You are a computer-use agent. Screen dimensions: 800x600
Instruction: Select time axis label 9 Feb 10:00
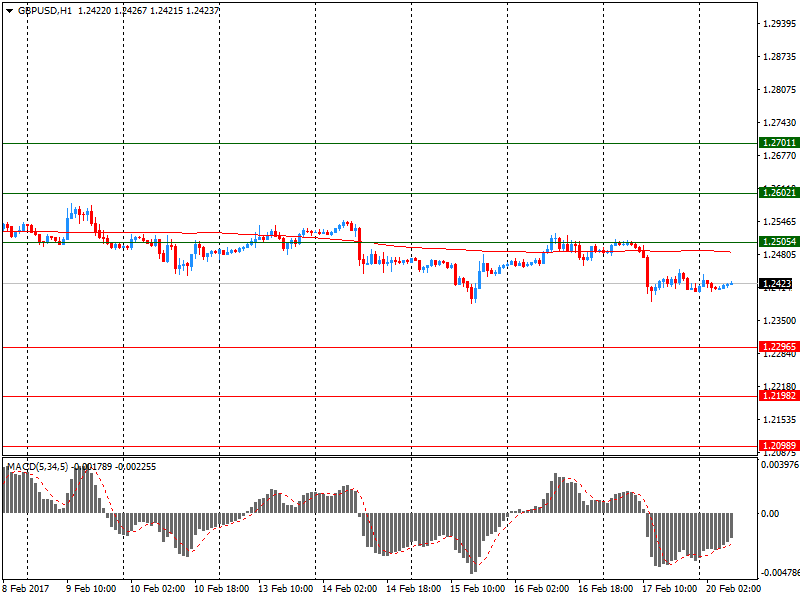(x=91, y=589)
